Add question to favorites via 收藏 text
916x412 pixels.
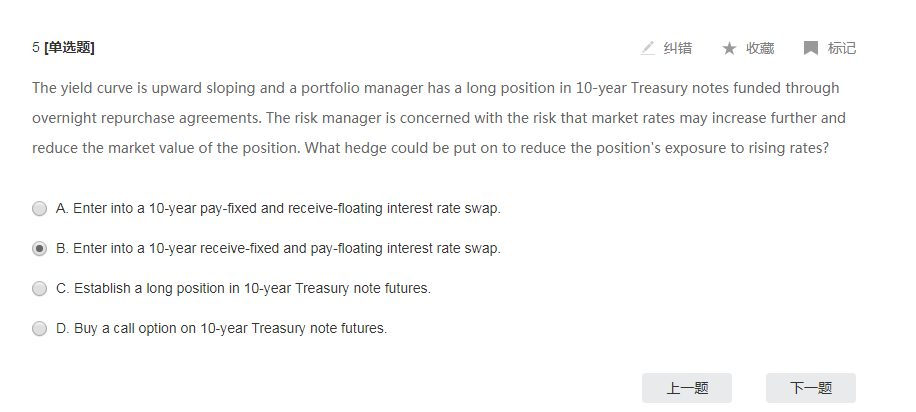(760, 48)
